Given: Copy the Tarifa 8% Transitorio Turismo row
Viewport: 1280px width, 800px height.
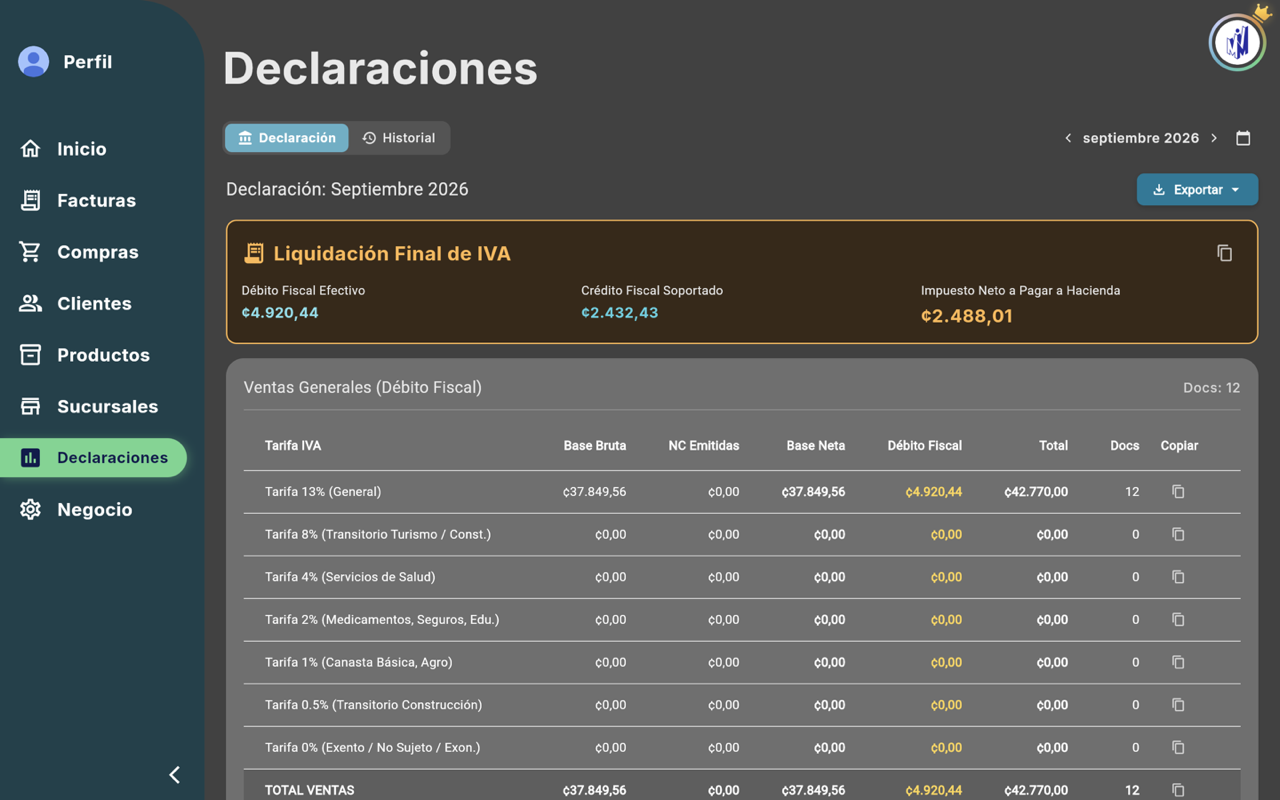Looking at the screenshot, I should [x=1178, y=534].
